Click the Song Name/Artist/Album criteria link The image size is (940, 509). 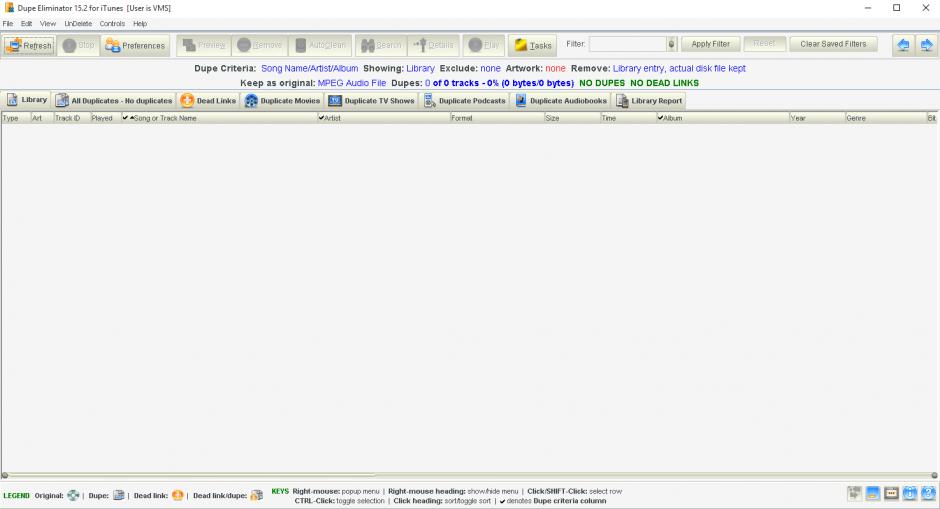click(309, 68)
